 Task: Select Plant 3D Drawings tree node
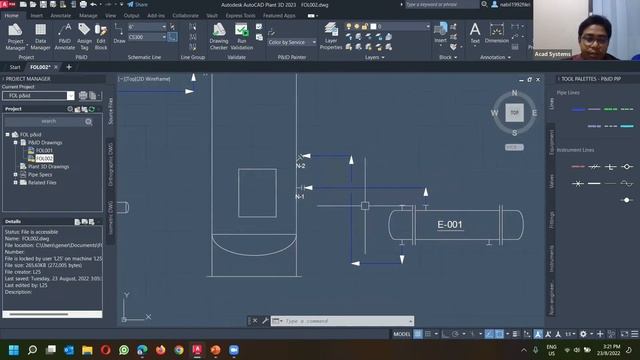pos(48,167)
